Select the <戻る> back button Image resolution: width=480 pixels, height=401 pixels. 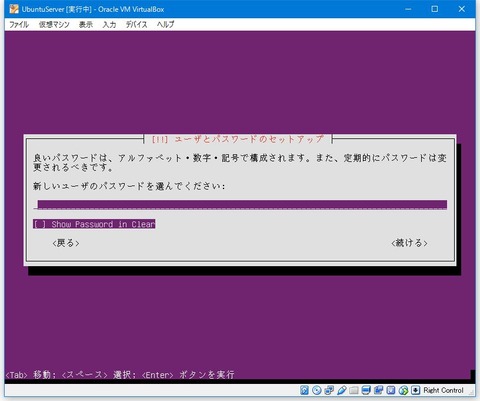tap(66, 243)
